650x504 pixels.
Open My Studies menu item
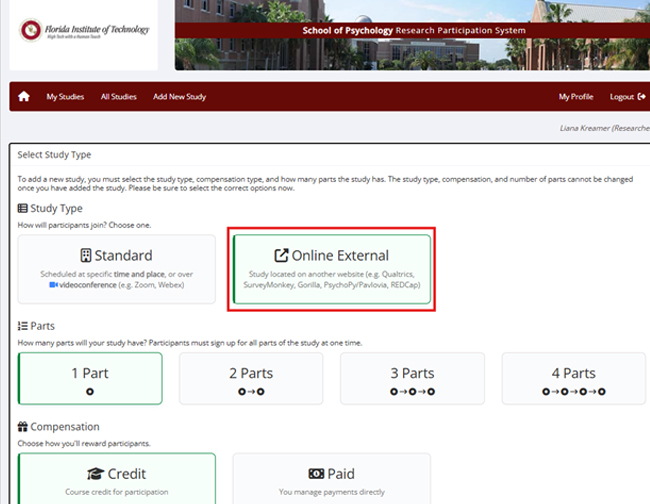click(x=65, y=97)
